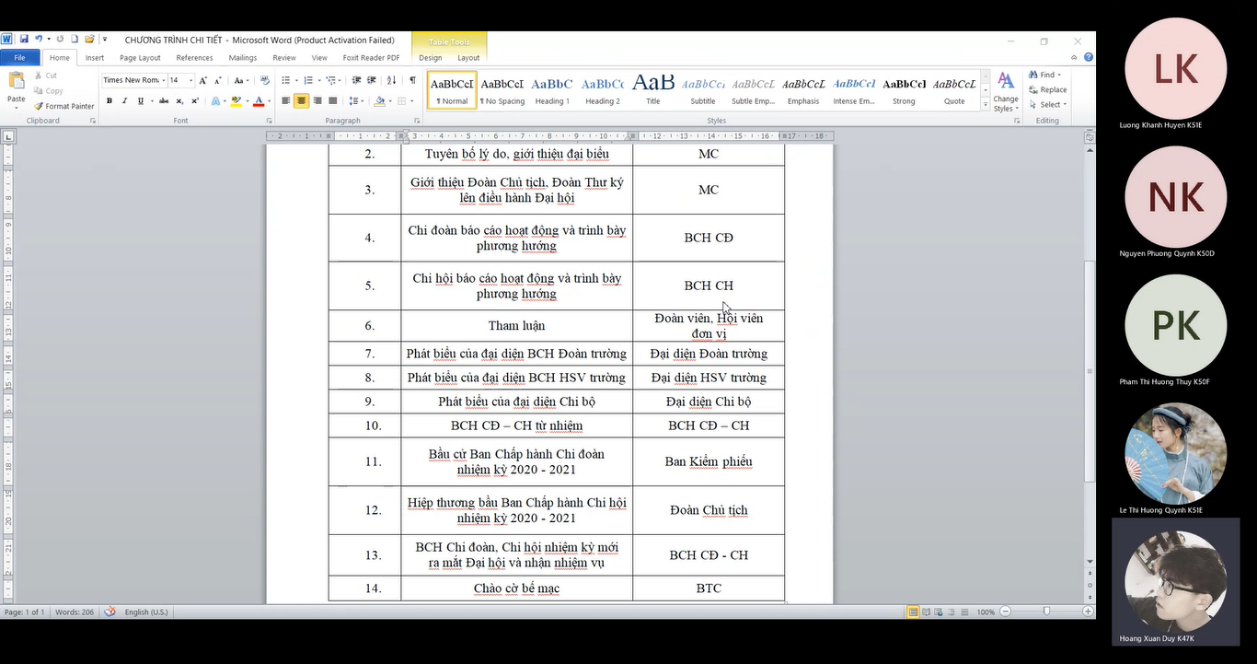
Task: Click the zoom slider handle
Action: click(1047, 611)
